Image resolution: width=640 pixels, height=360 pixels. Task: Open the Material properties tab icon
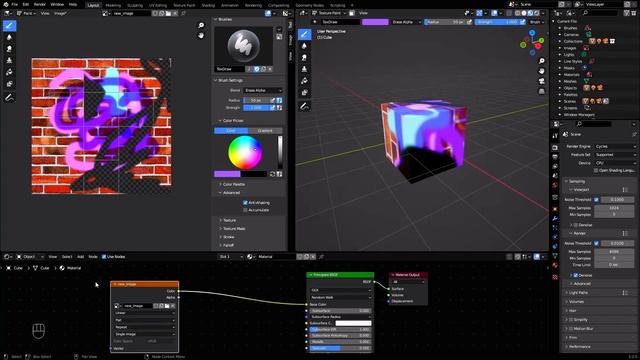555,265
